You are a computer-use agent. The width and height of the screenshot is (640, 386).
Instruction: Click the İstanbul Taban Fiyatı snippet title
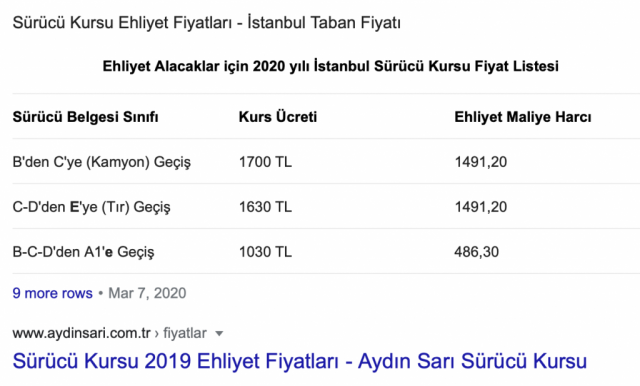tap(207, 22)
